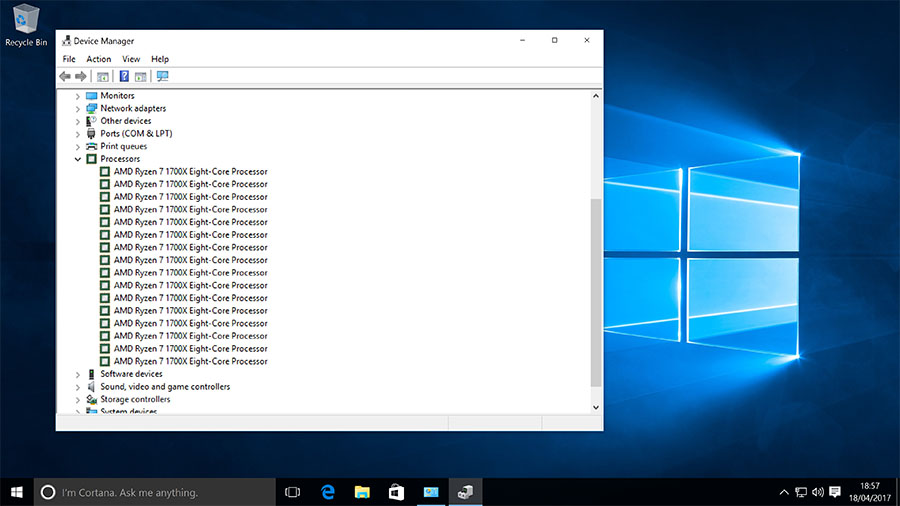Click the Scan for hardware changes monitor icon
This screenshot has height=506, width=900.
point(162,76)
